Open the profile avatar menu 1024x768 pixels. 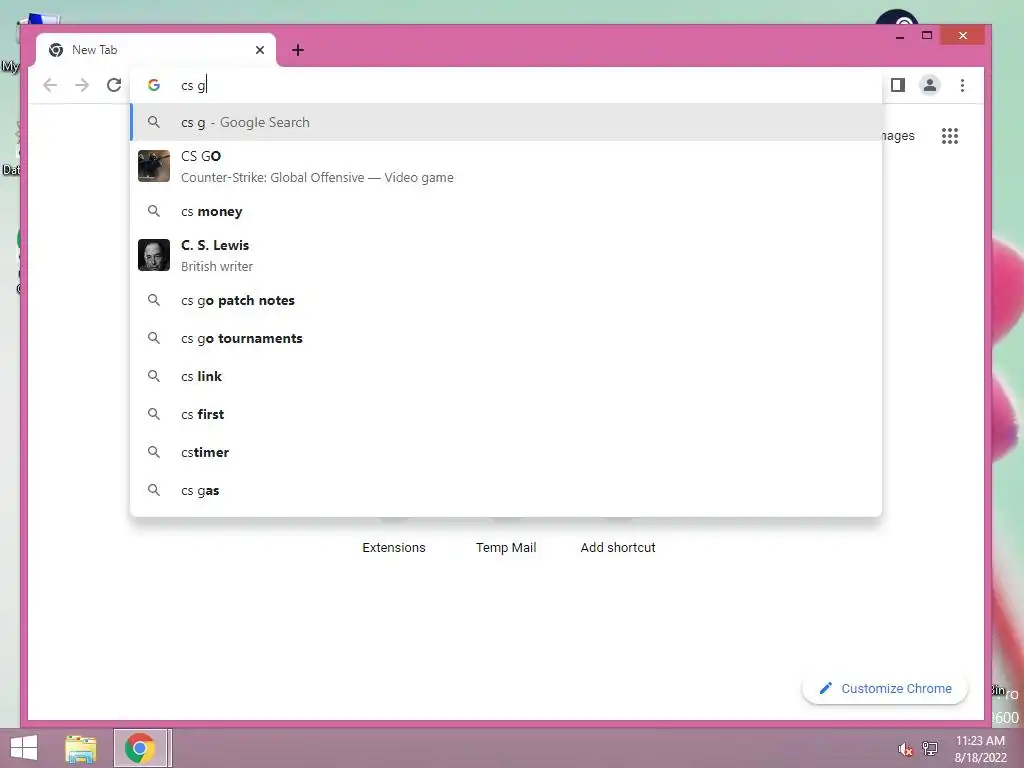[x=929, y=86]
